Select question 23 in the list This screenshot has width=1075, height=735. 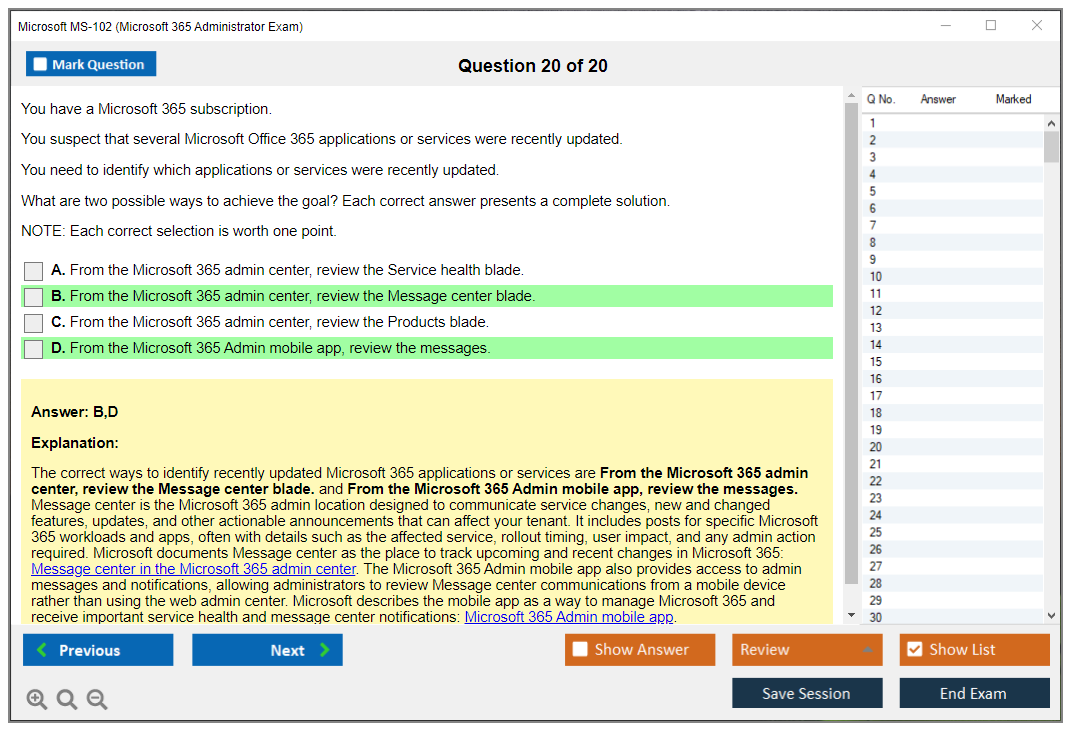[x=953, y=498]
